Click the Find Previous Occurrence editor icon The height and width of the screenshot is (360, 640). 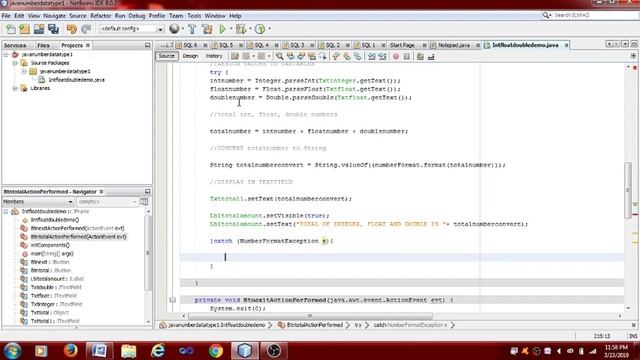pyautogui.click(x=291, y=56)
